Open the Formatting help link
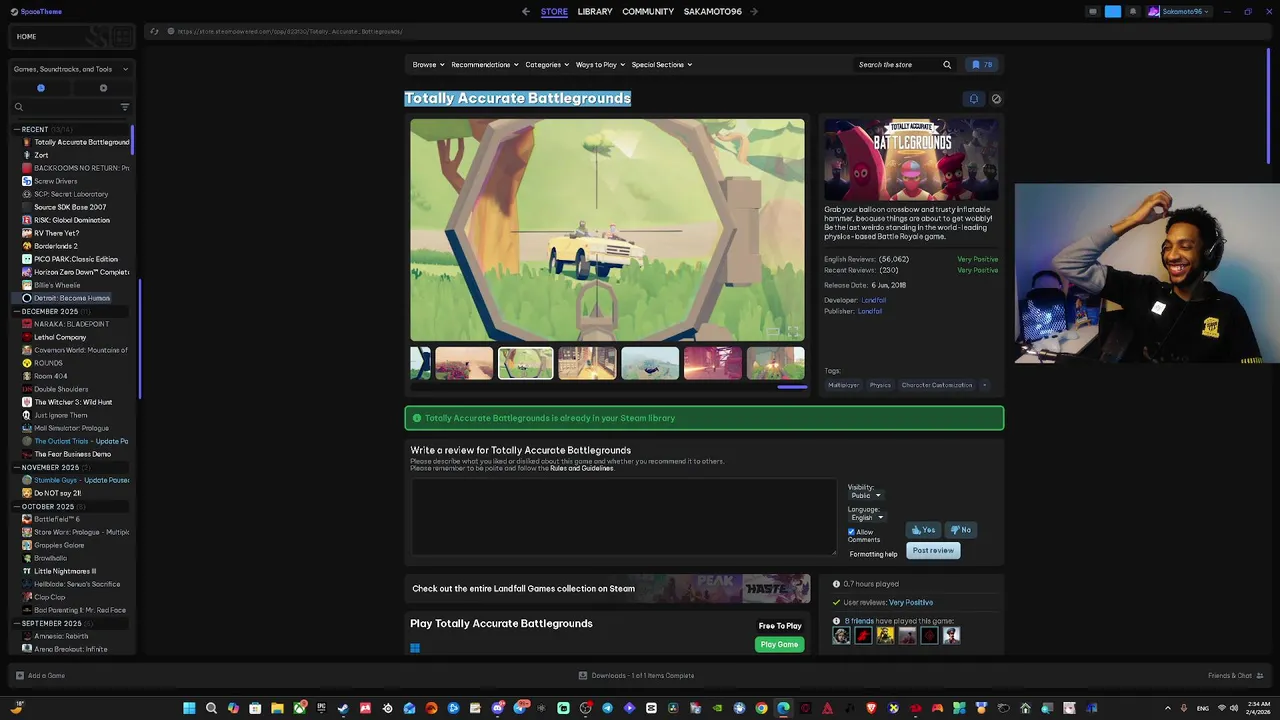Viewport: 1280px width, 720px height. pos(874,554)
